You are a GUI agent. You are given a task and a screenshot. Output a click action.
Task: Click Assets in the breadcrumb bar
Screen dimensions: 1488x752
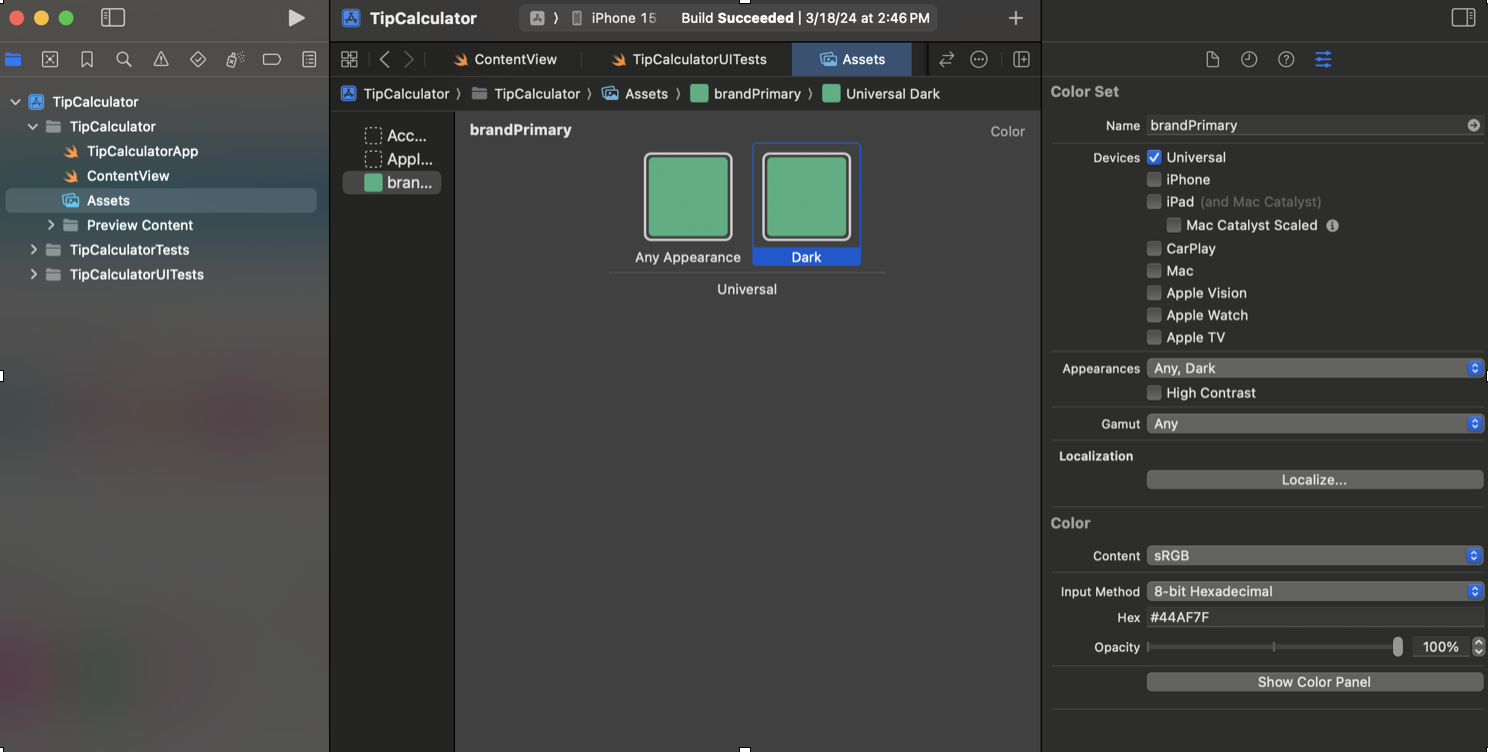coord(635,93)
